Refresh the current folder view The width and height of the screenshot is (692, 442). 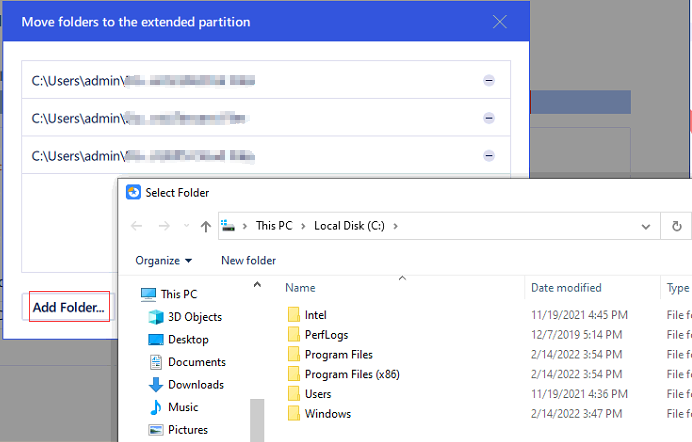coord(677,227)
